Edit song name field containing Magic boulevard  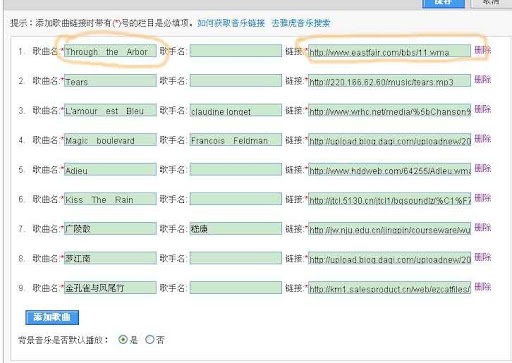110,140
